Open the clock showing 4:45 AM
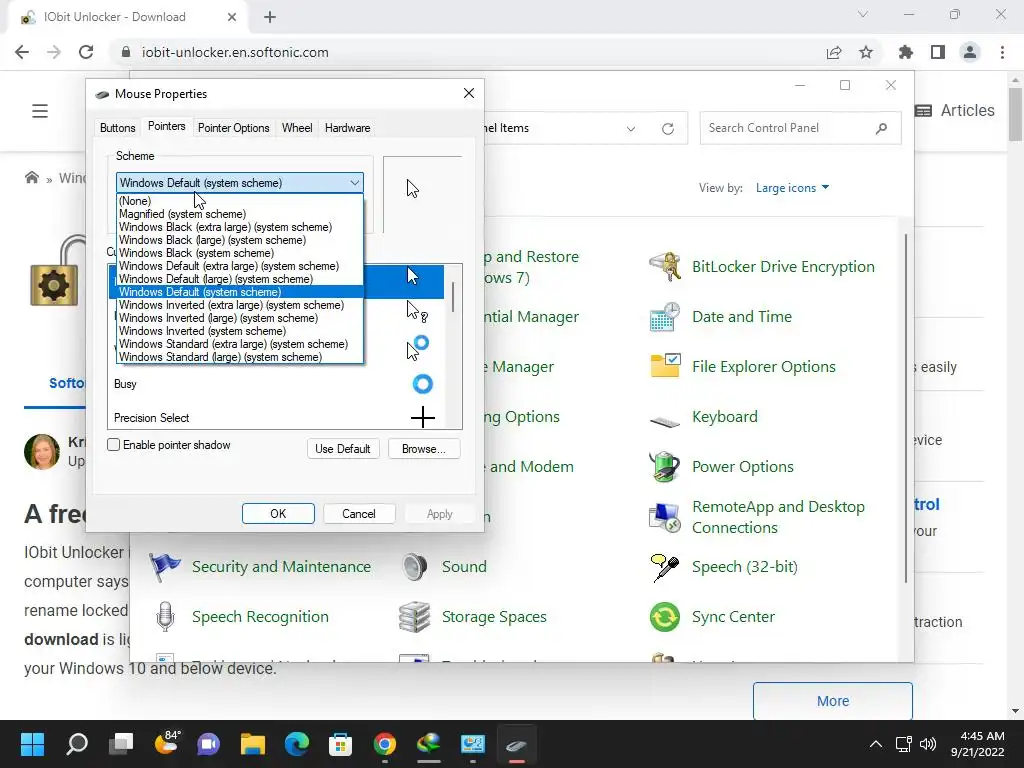Screen dimensions: 1024x768 [977, 744]
